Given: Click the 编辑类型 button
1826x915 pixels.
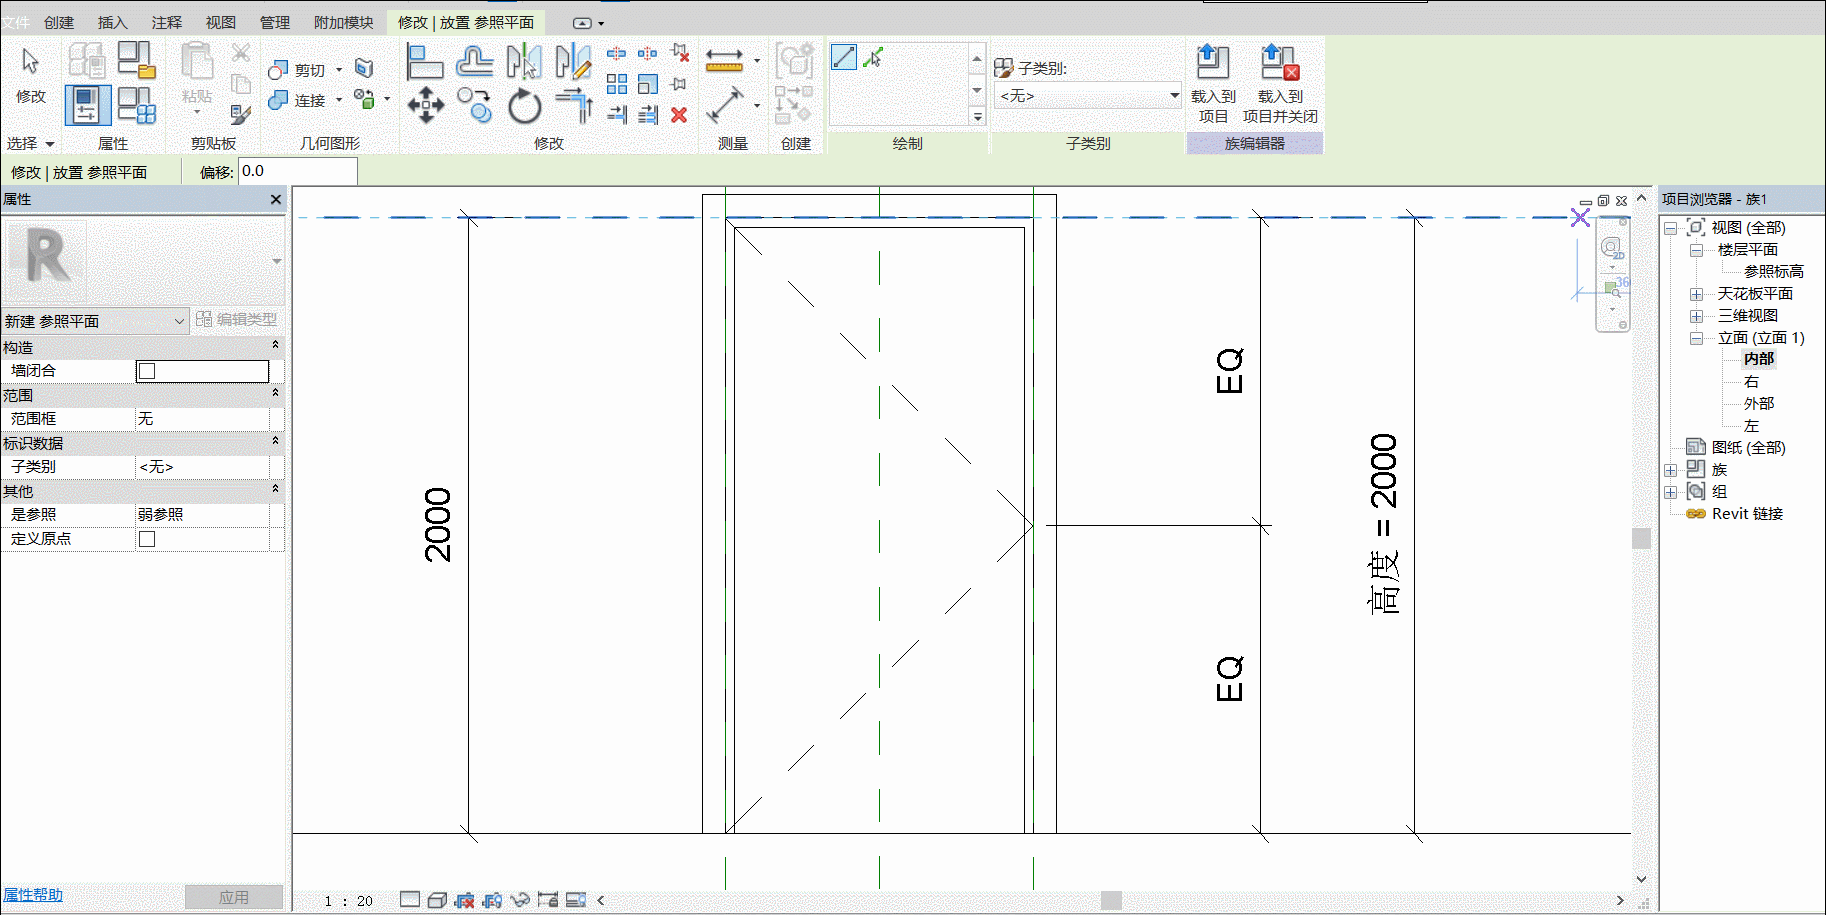Looking at the screenshot, I should [x=237, y=319].
